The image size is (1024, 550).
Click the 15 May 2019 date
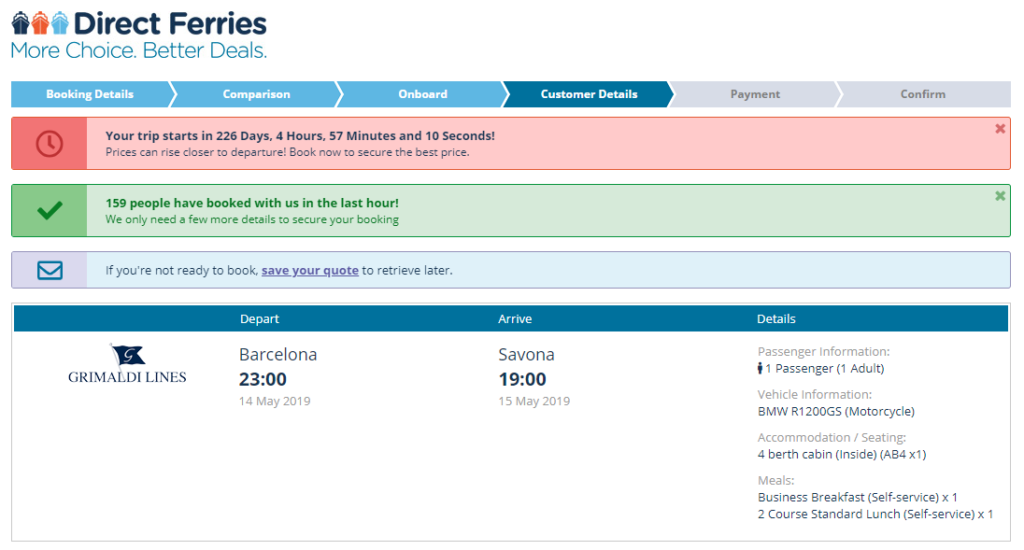click(x=534, y=401)
